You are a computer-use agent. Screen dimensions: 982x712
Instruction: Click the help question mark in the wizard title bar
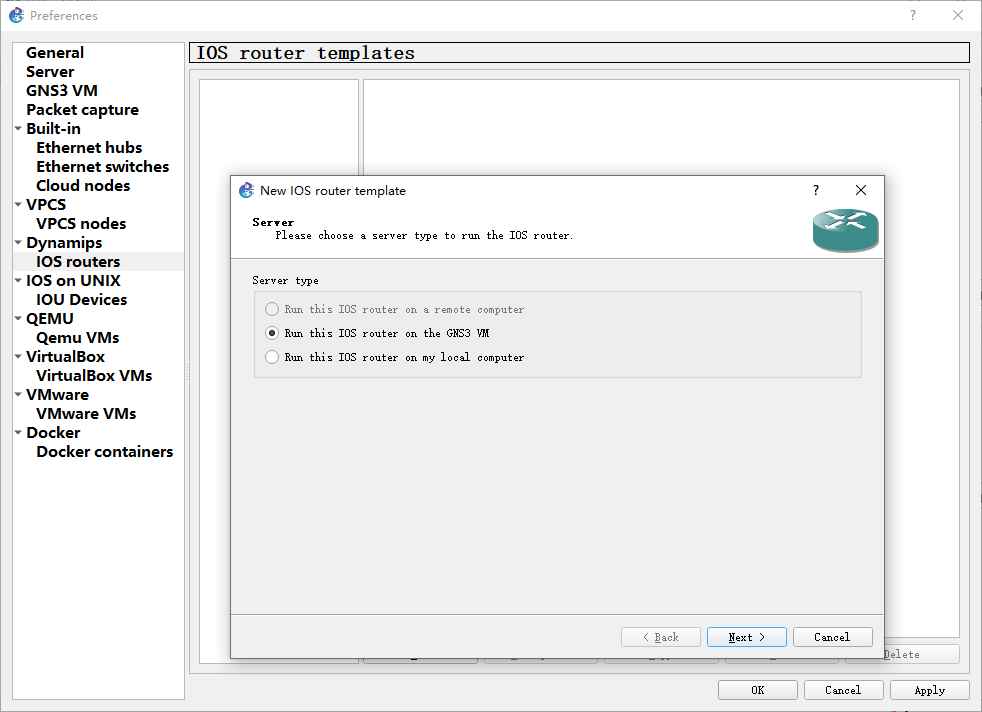tap(815, 190)
